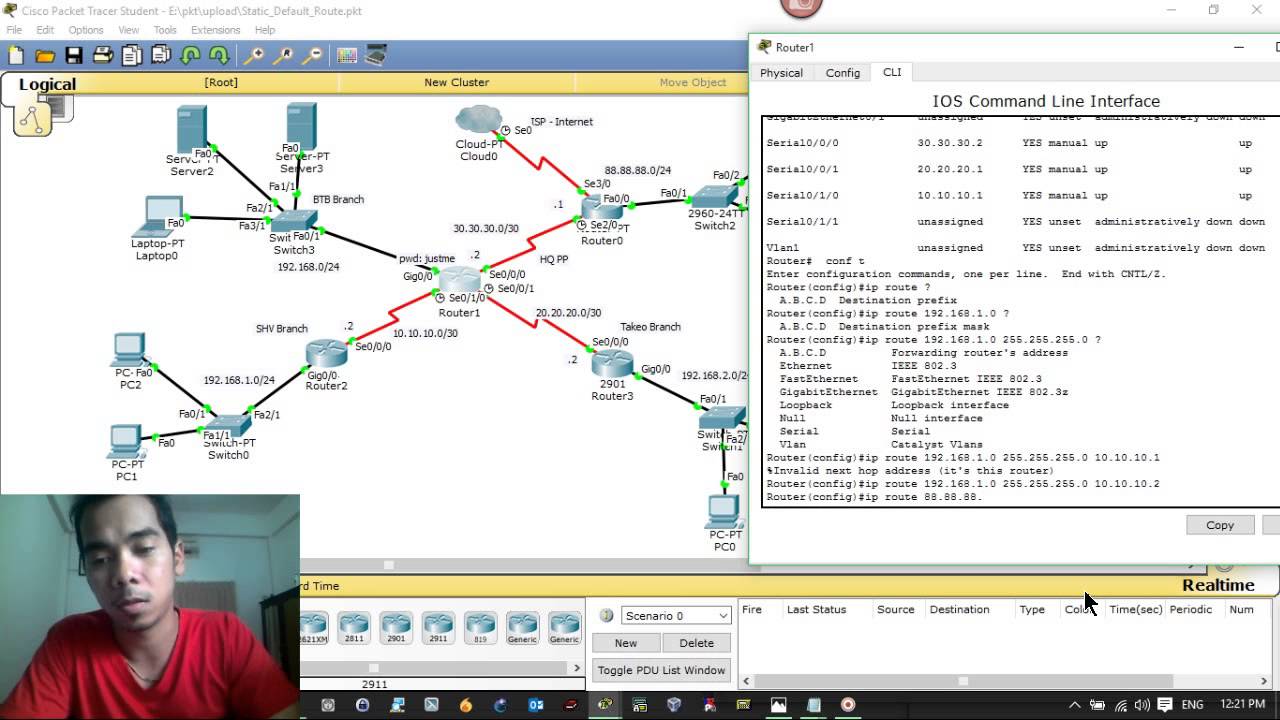Pick the 2901 router model
The width and height of the screenshot is (1280, 720).
396,629
